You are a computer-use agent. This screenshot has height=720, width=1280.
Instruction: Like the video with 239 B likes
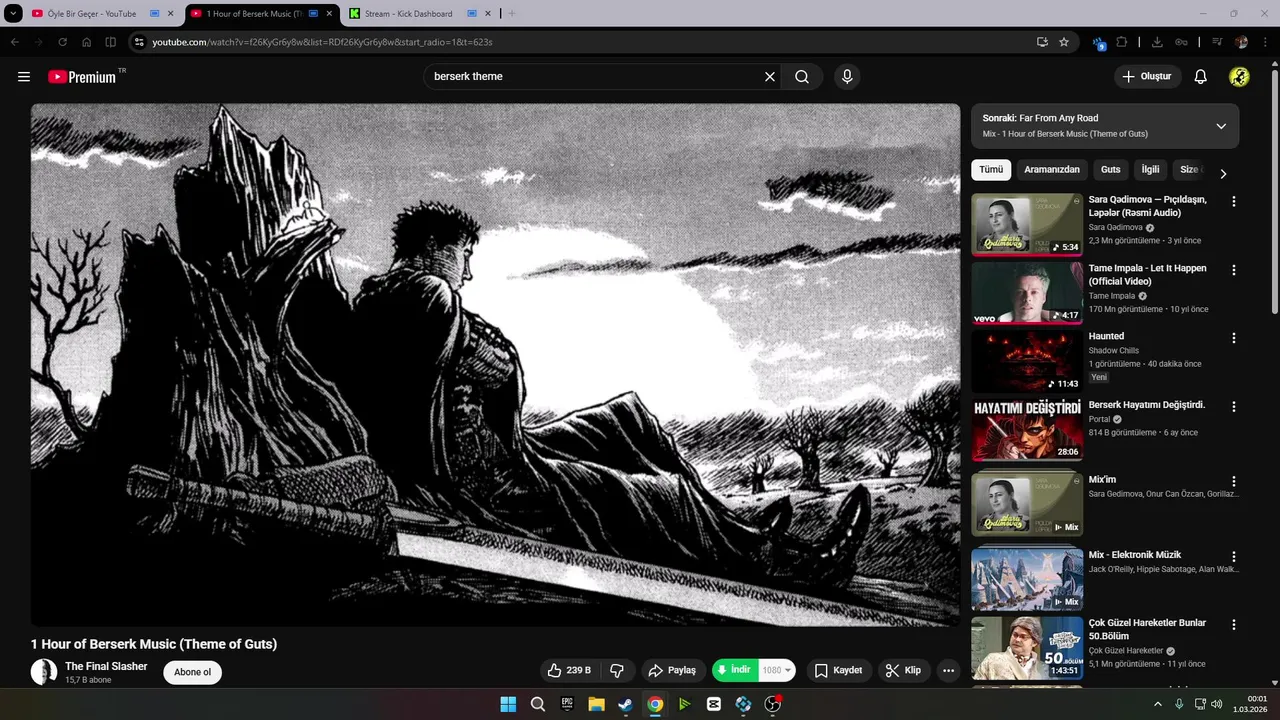[x=569, y=670]
